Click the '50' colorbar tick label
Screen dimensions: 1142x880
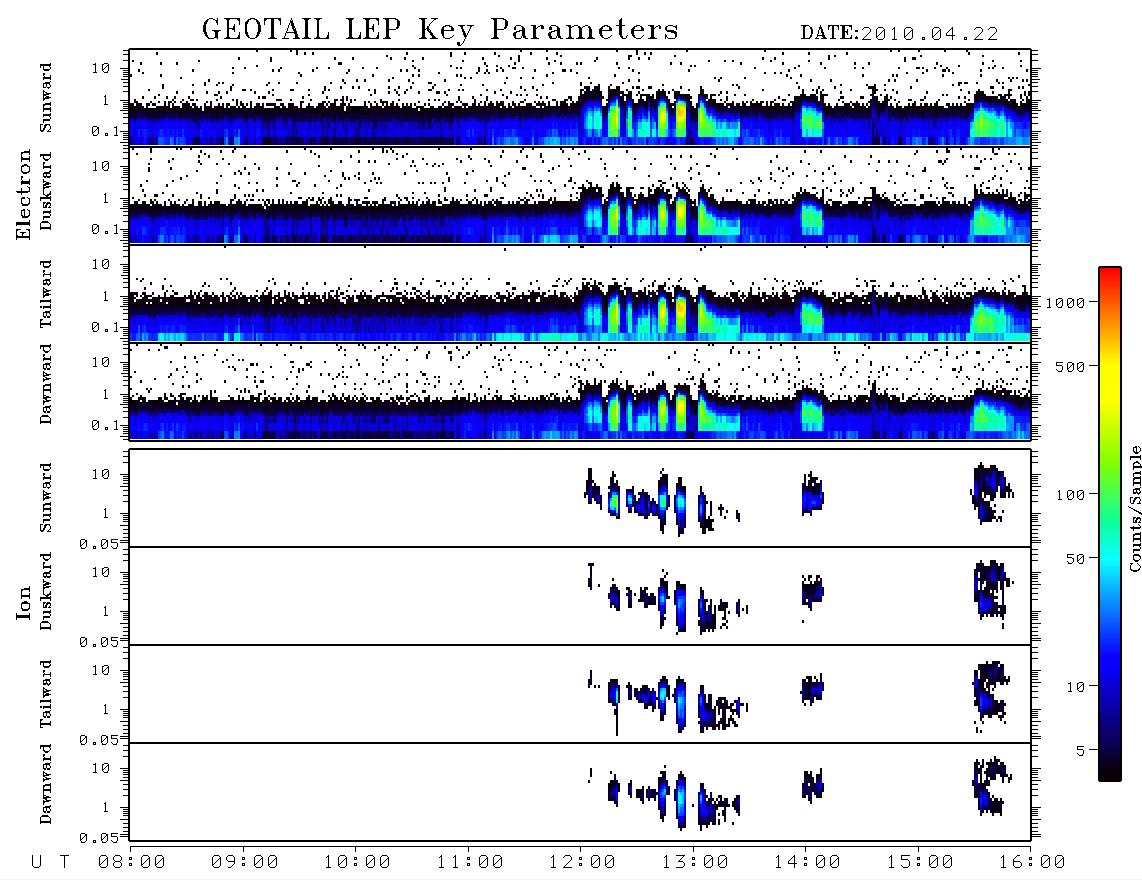[1075, 559]
